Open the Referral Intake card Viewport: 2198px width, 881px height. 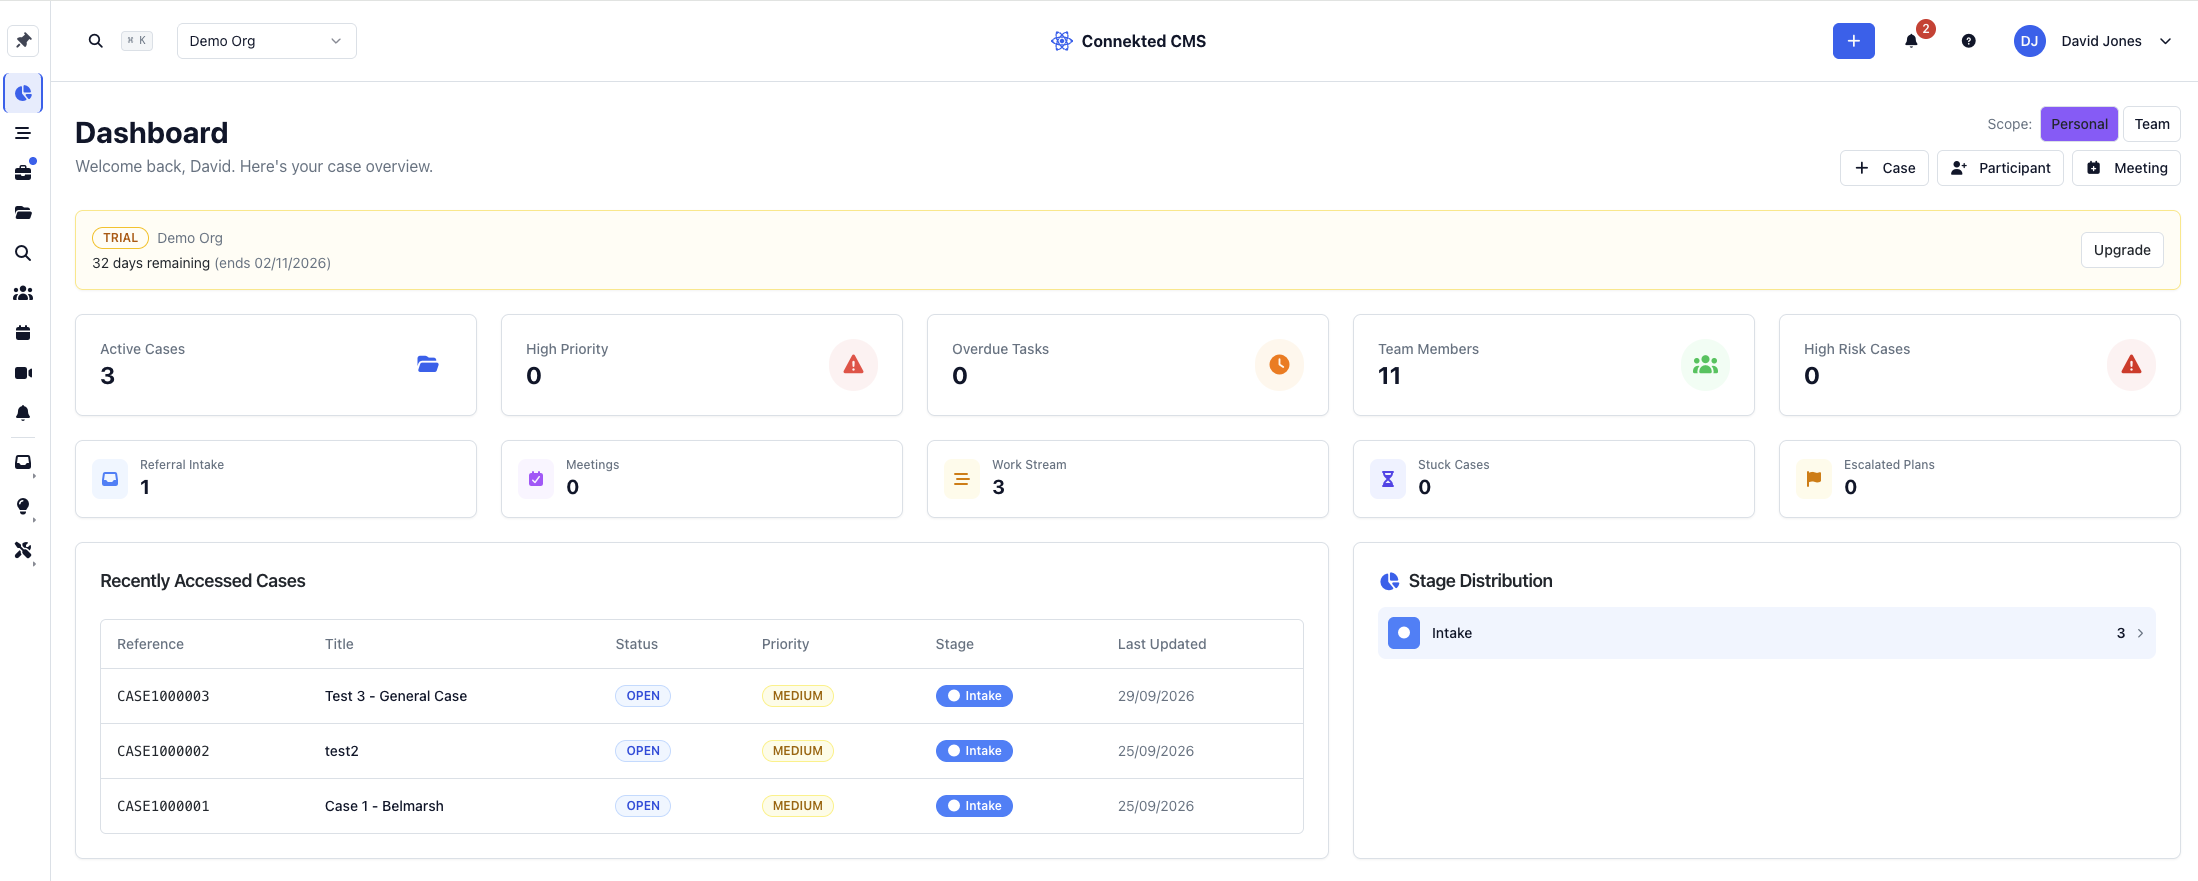pyautogui.click(x=276, y=479)
